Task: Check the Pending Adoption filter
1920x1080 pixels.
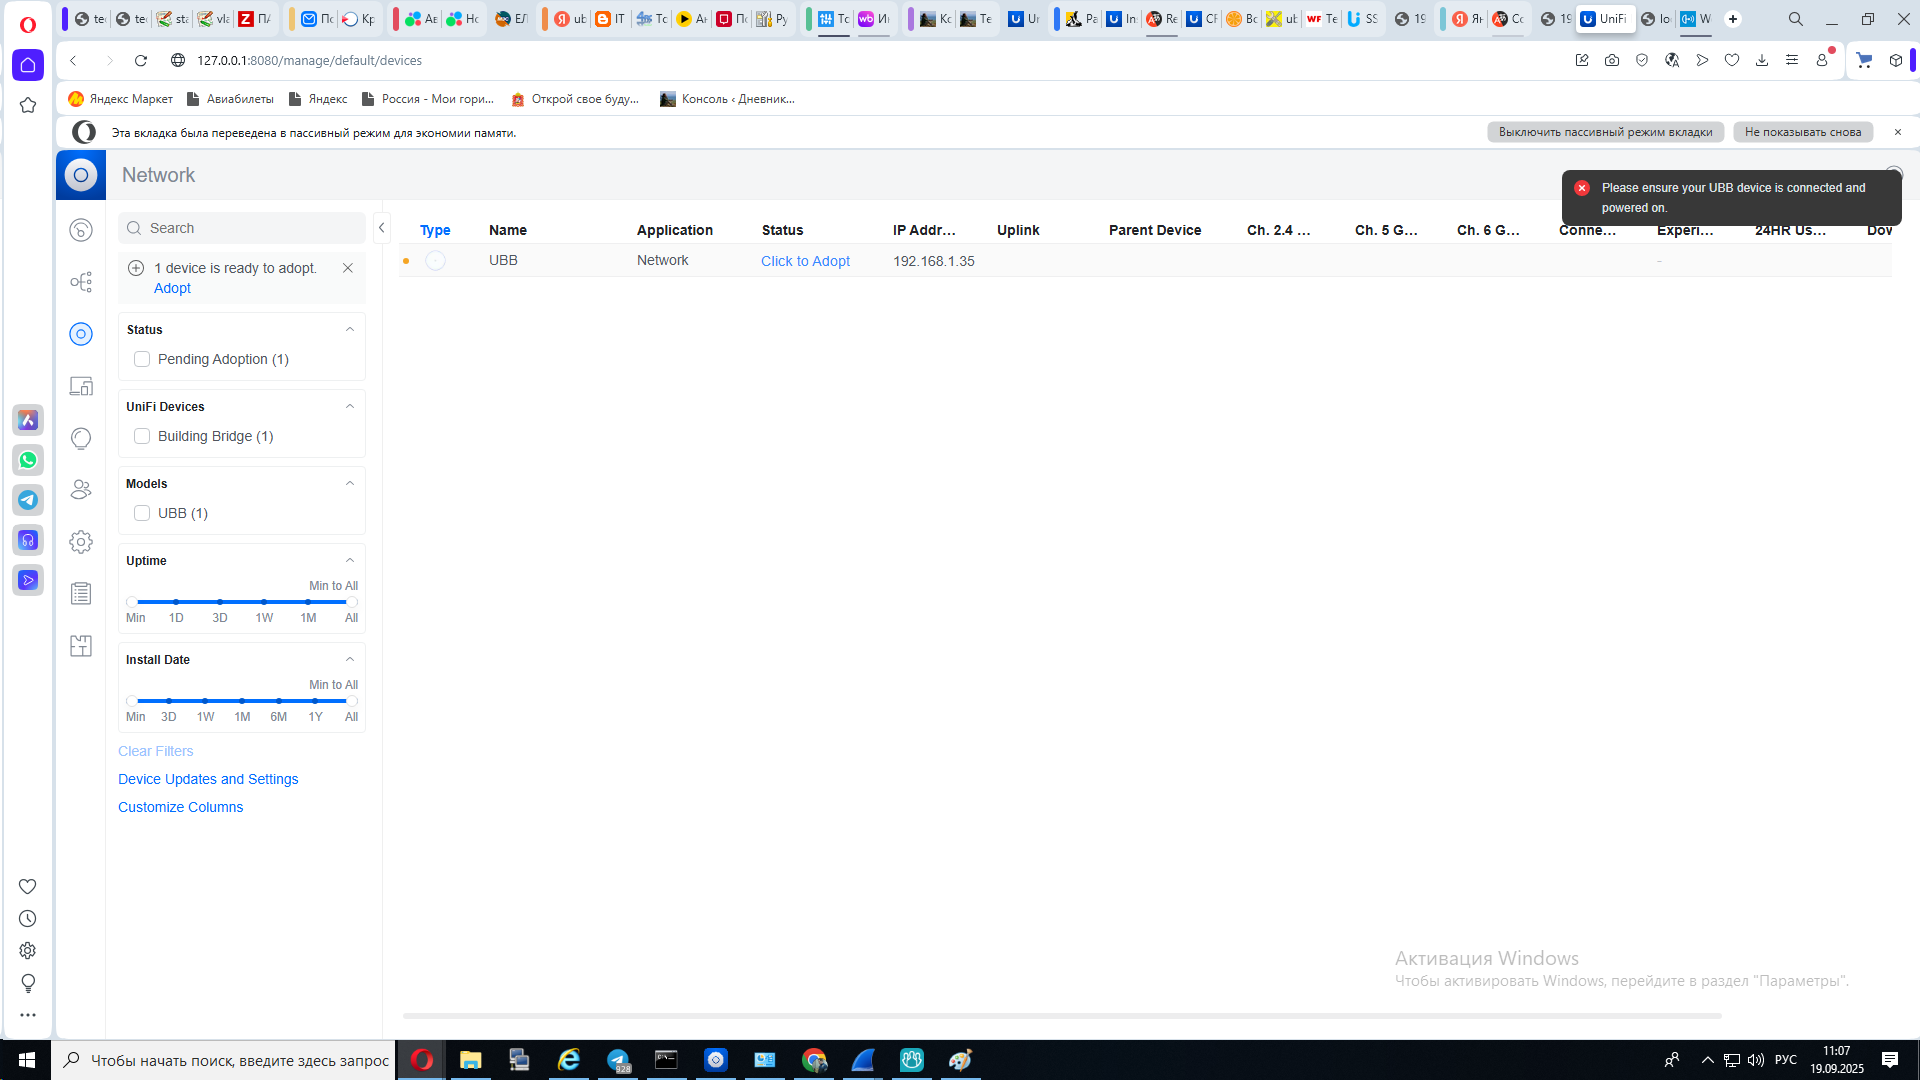Action: point(142,359)
